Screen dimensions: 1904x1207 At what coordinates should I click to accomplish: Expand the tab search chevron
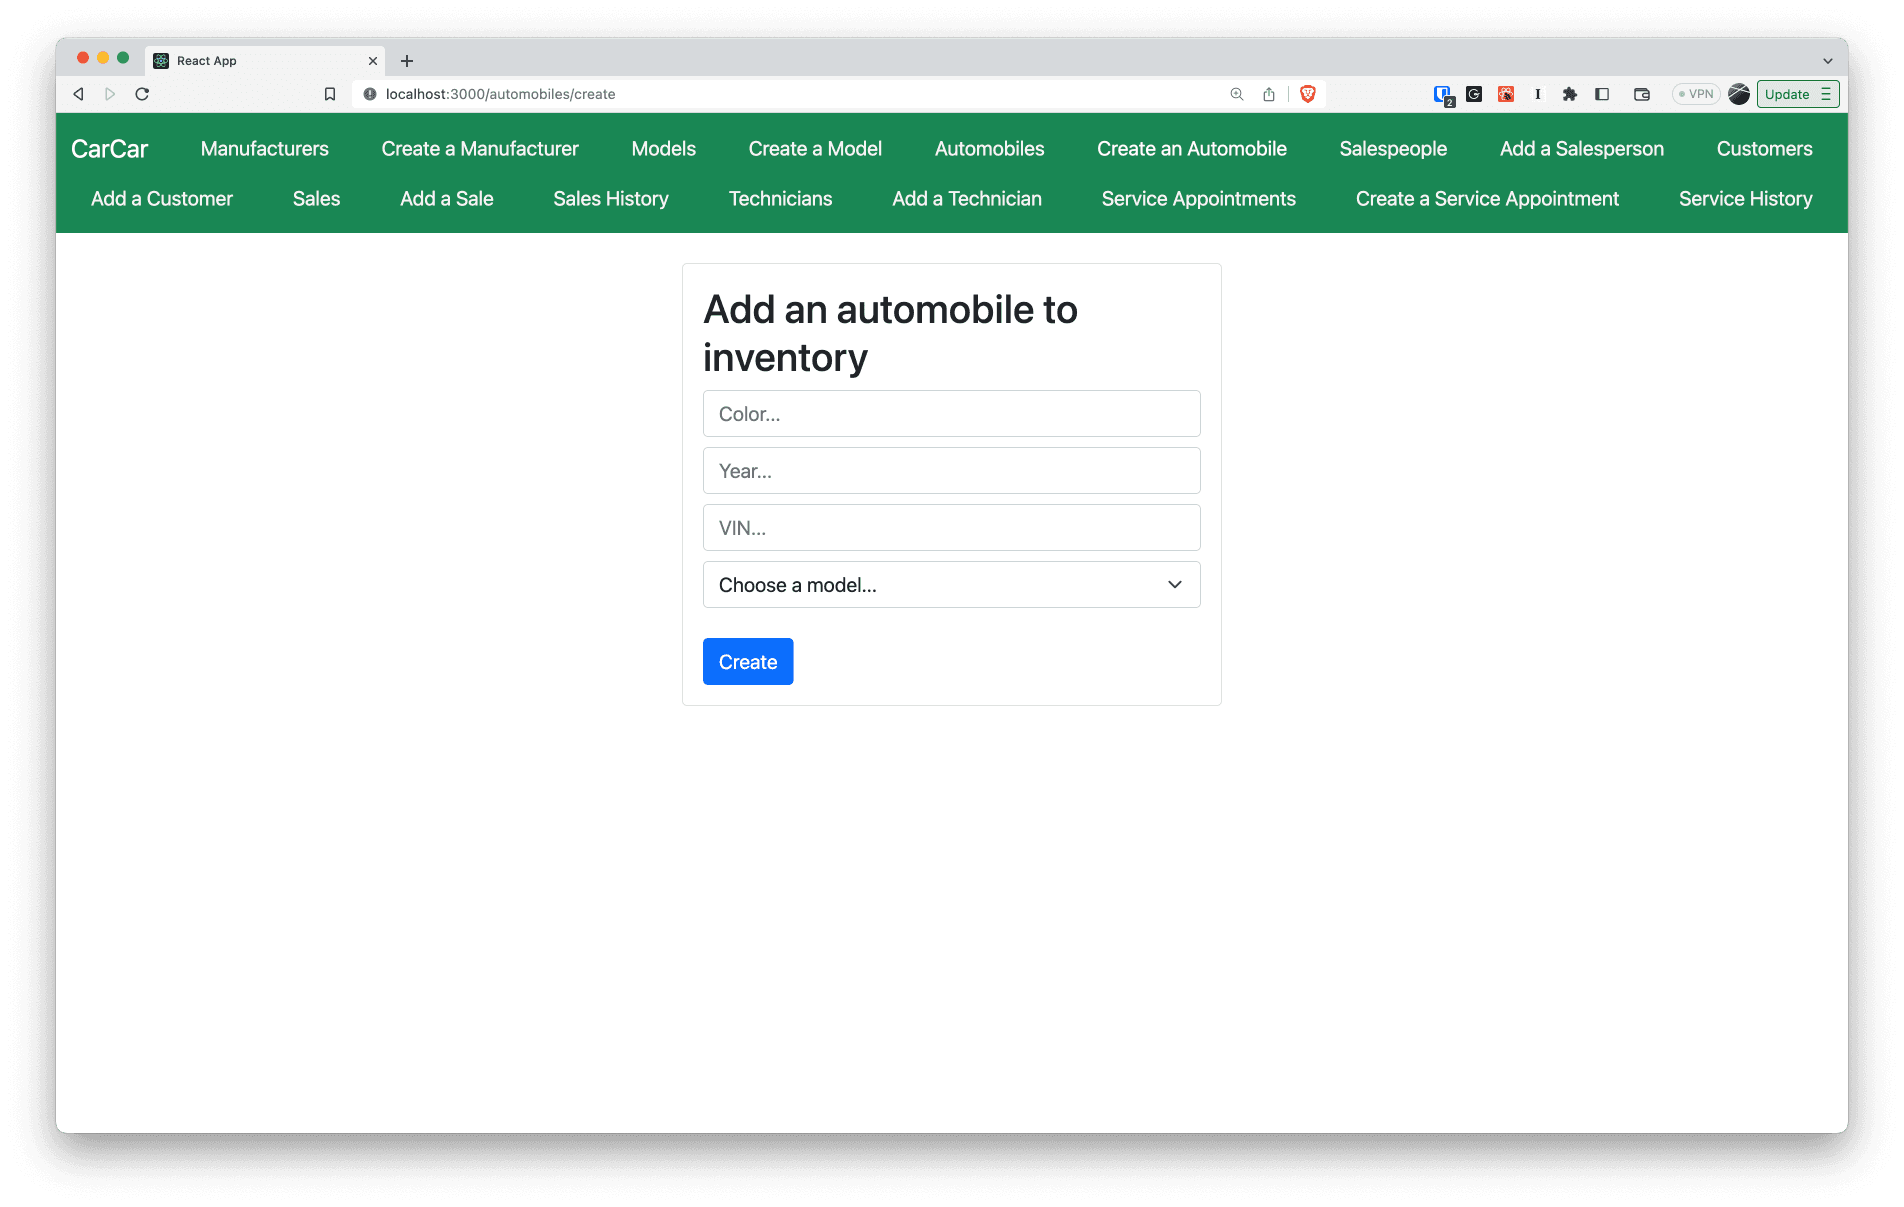tap(1828, 61)
